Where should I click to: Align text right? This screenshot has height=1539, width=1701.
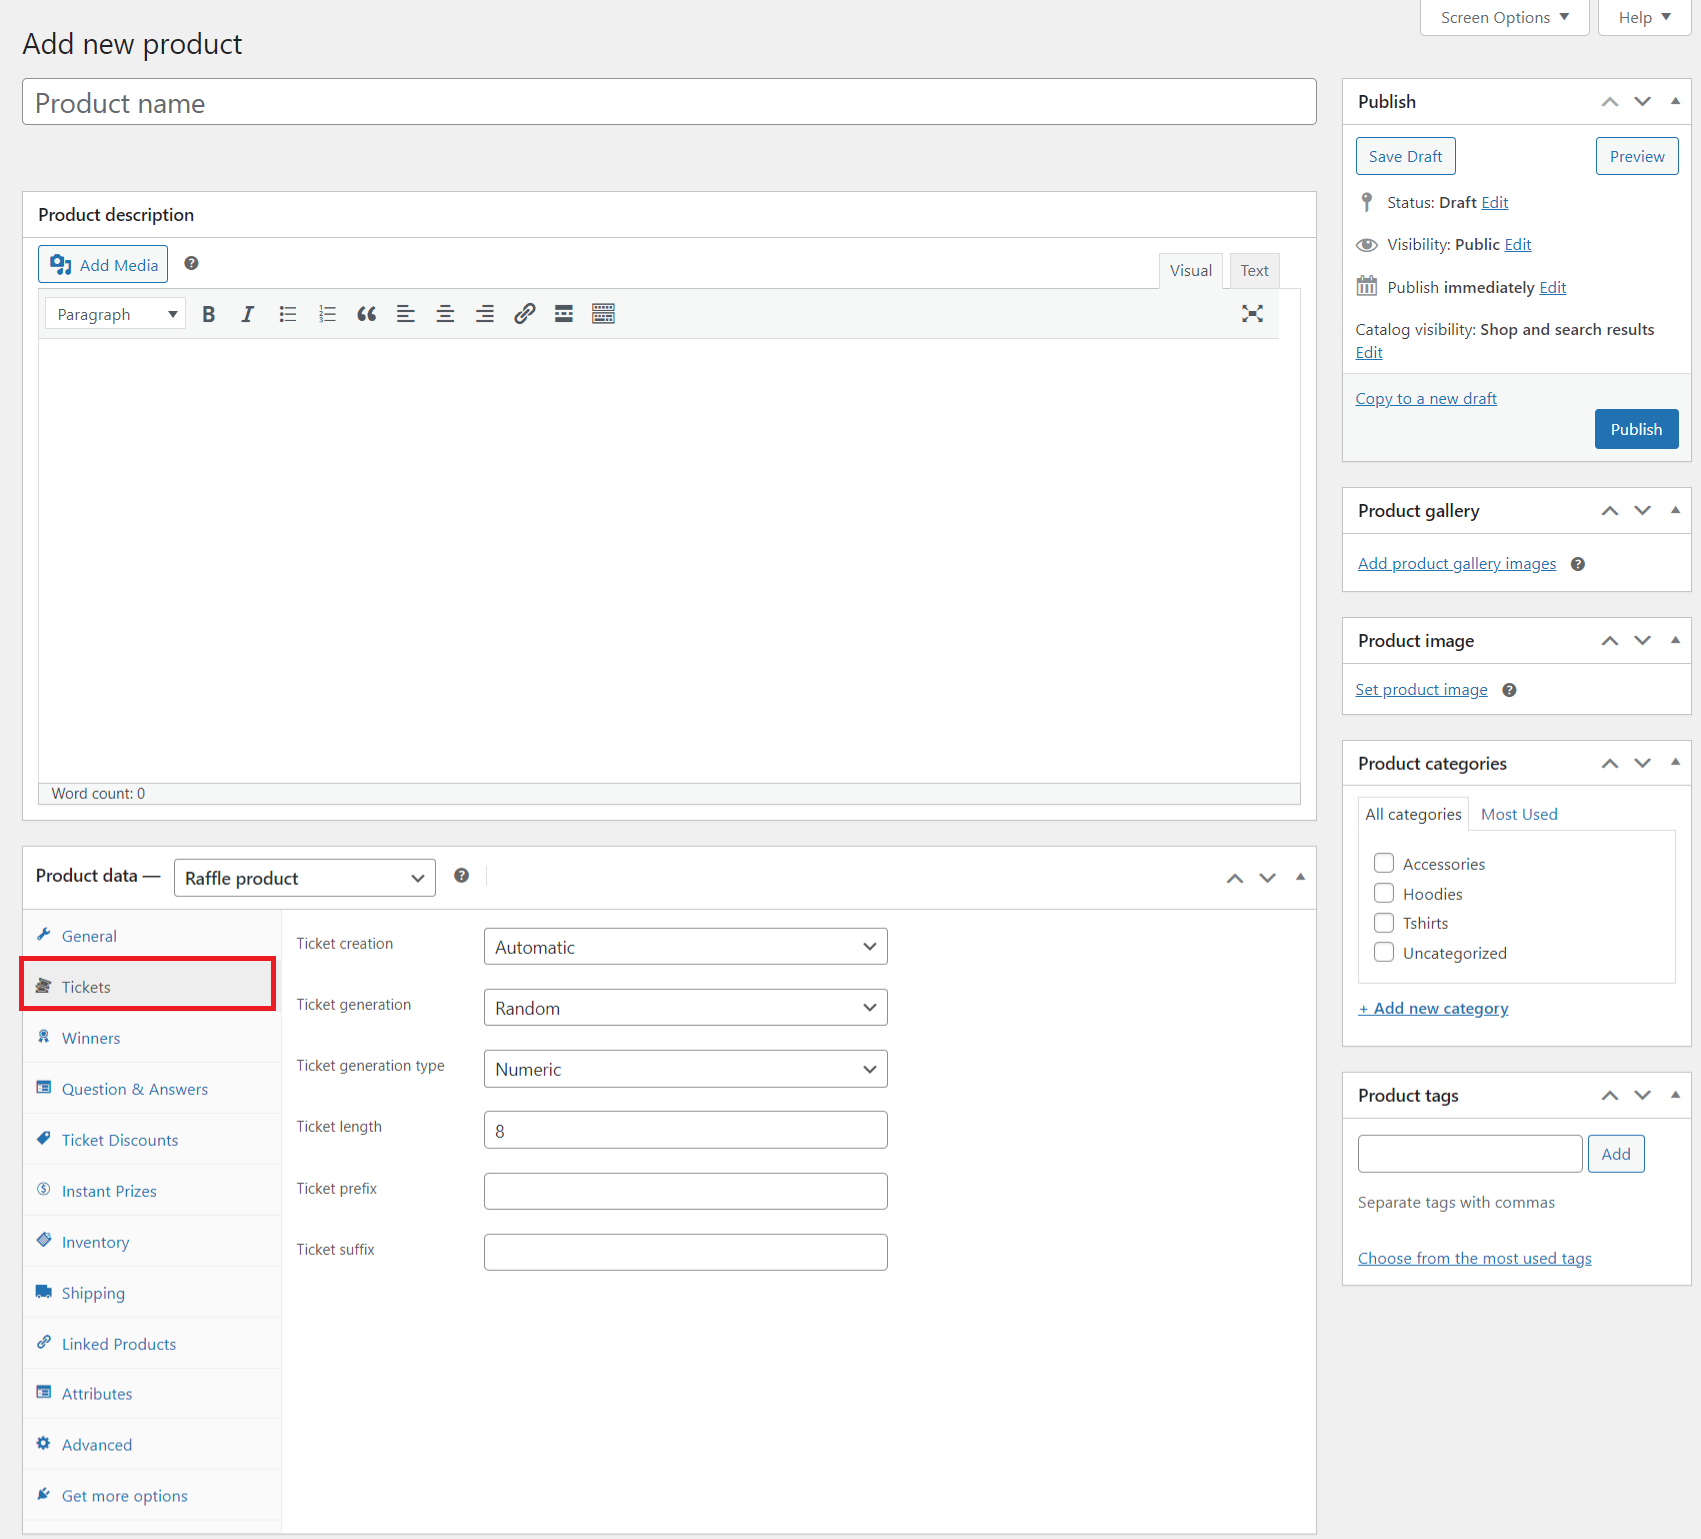[x=484, y=314]
